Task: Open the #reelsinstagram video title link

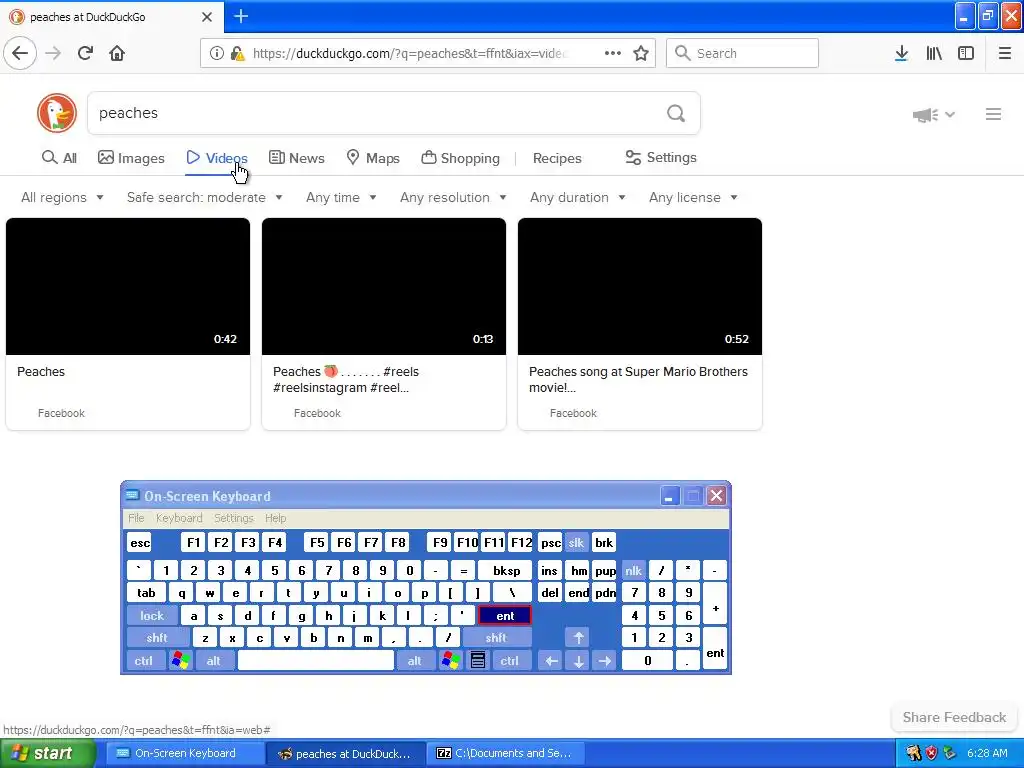Action: 345,379
